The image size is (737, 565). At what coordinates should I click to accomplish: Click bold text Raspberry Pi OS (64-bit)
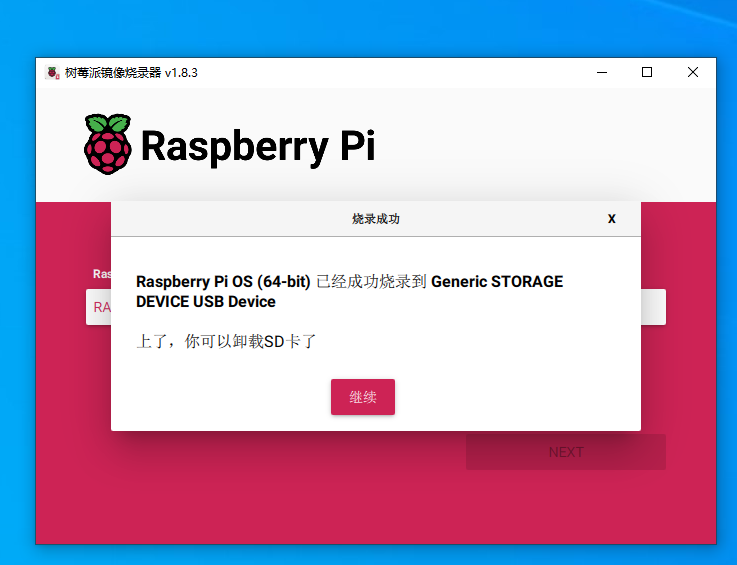[x=223, y=282]
